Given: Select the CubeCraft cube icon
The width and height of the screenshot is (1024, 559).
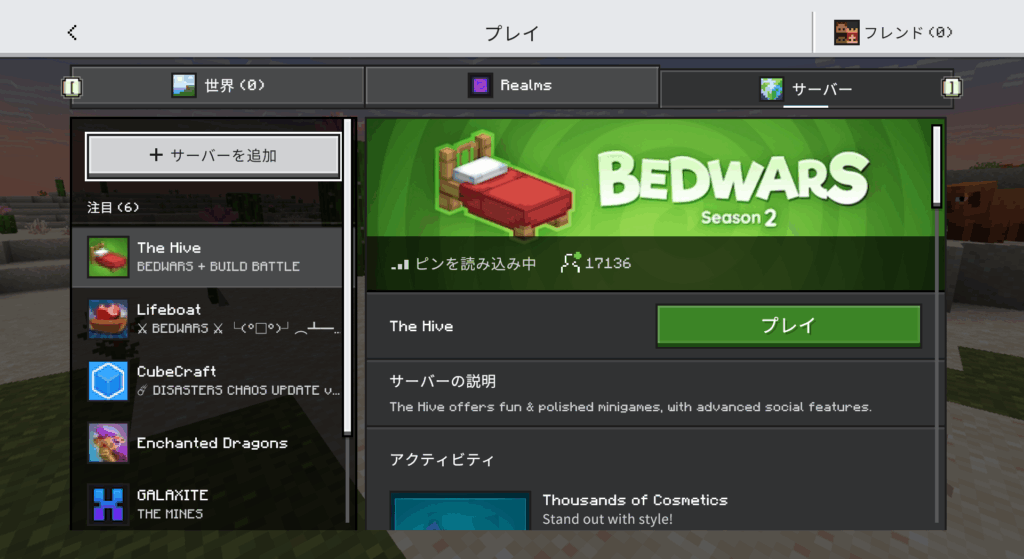Looking at the screenshot, I should click(x=108, y=381).
